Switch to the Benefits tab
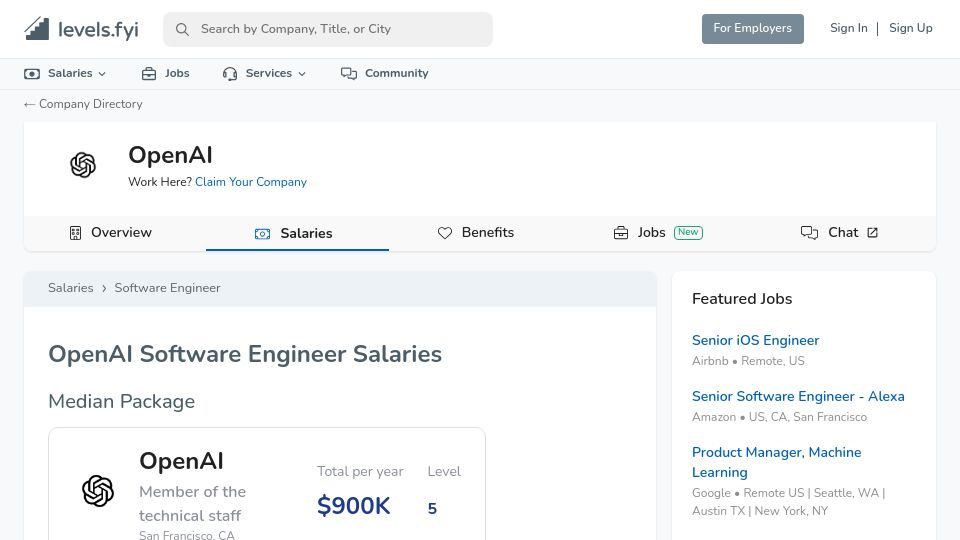The width and height of the screenshot is (960, 540). pos(476,233)
